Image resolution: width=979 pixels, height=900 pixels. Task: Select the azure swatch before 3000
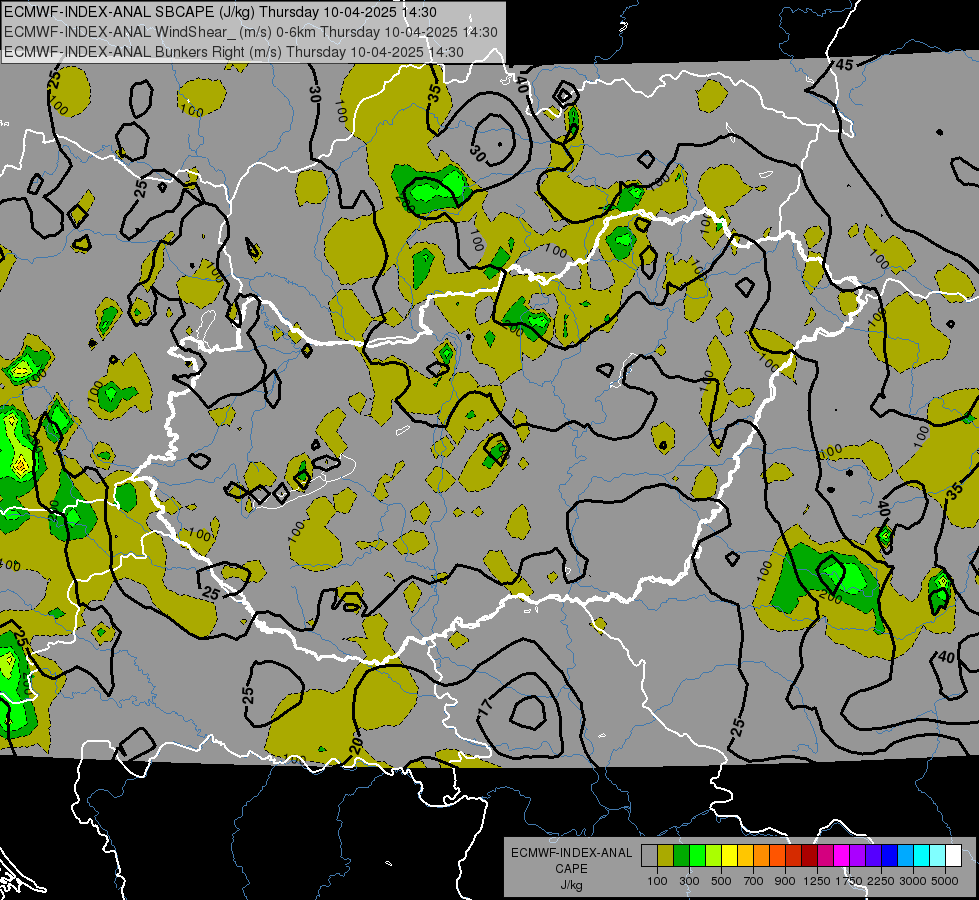pyautogui.click(x=906, y=856)
